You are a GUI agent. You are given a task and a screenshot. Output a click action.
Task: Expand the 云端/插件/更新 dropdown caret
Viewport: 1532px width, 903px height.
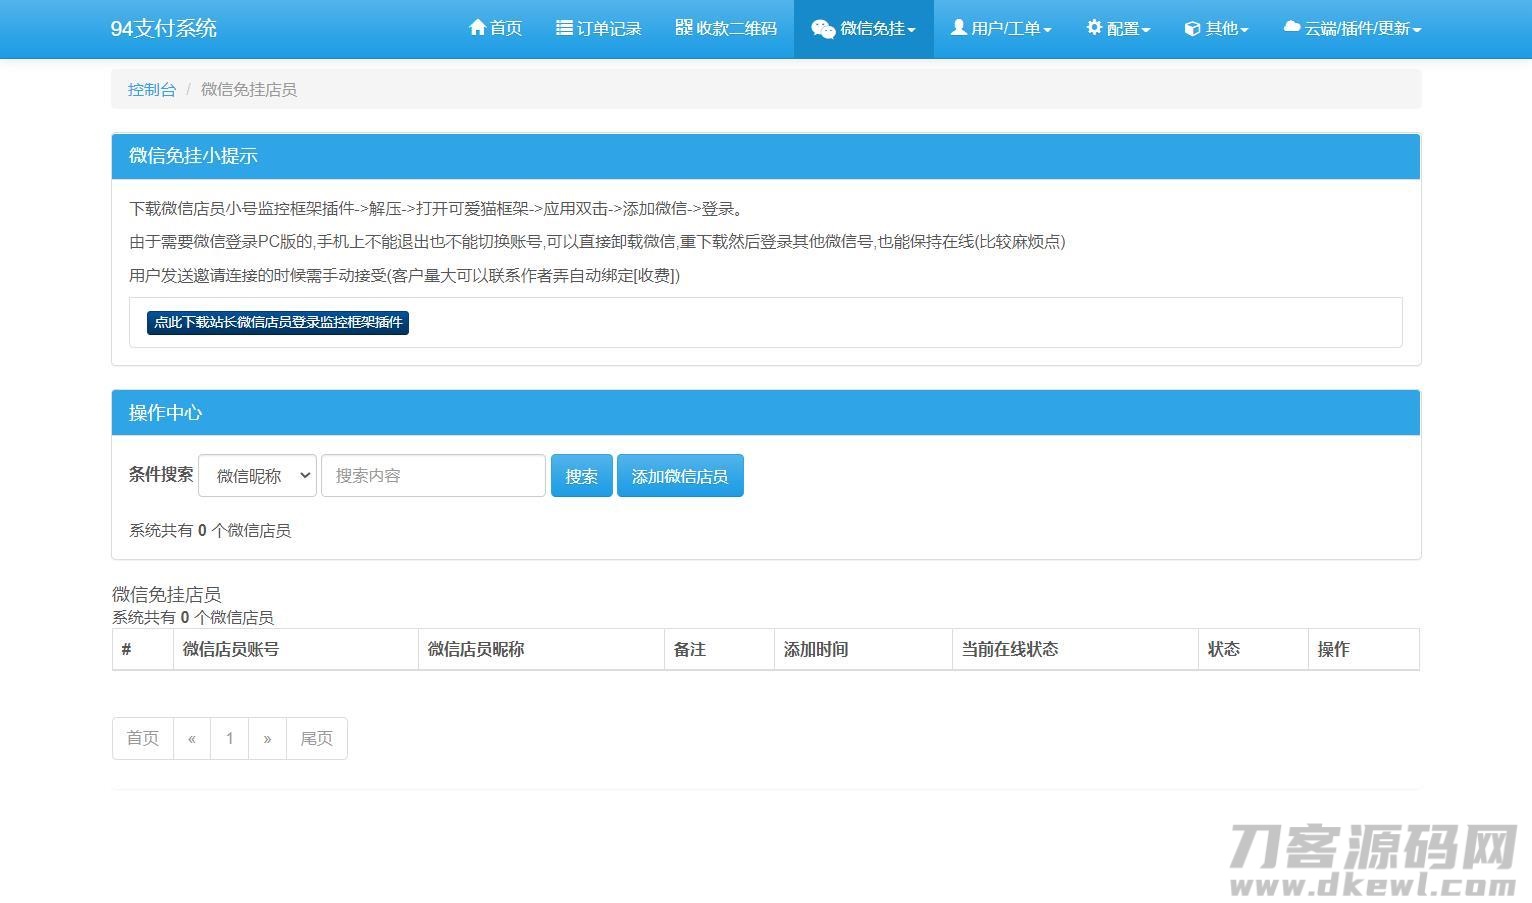(1417, 30)
